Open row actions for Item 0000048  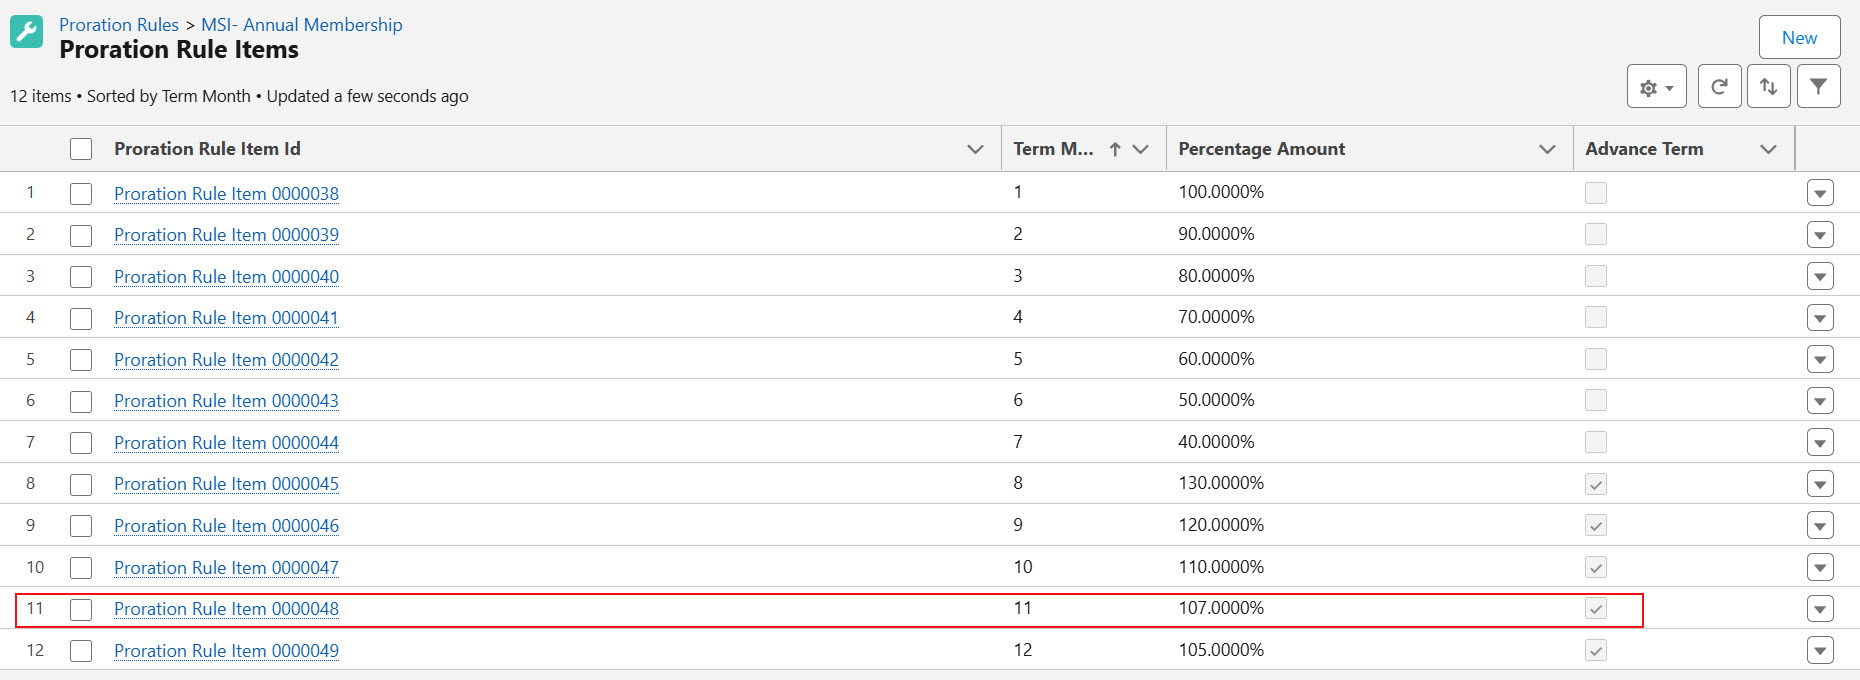click(x=1820, y=609)
